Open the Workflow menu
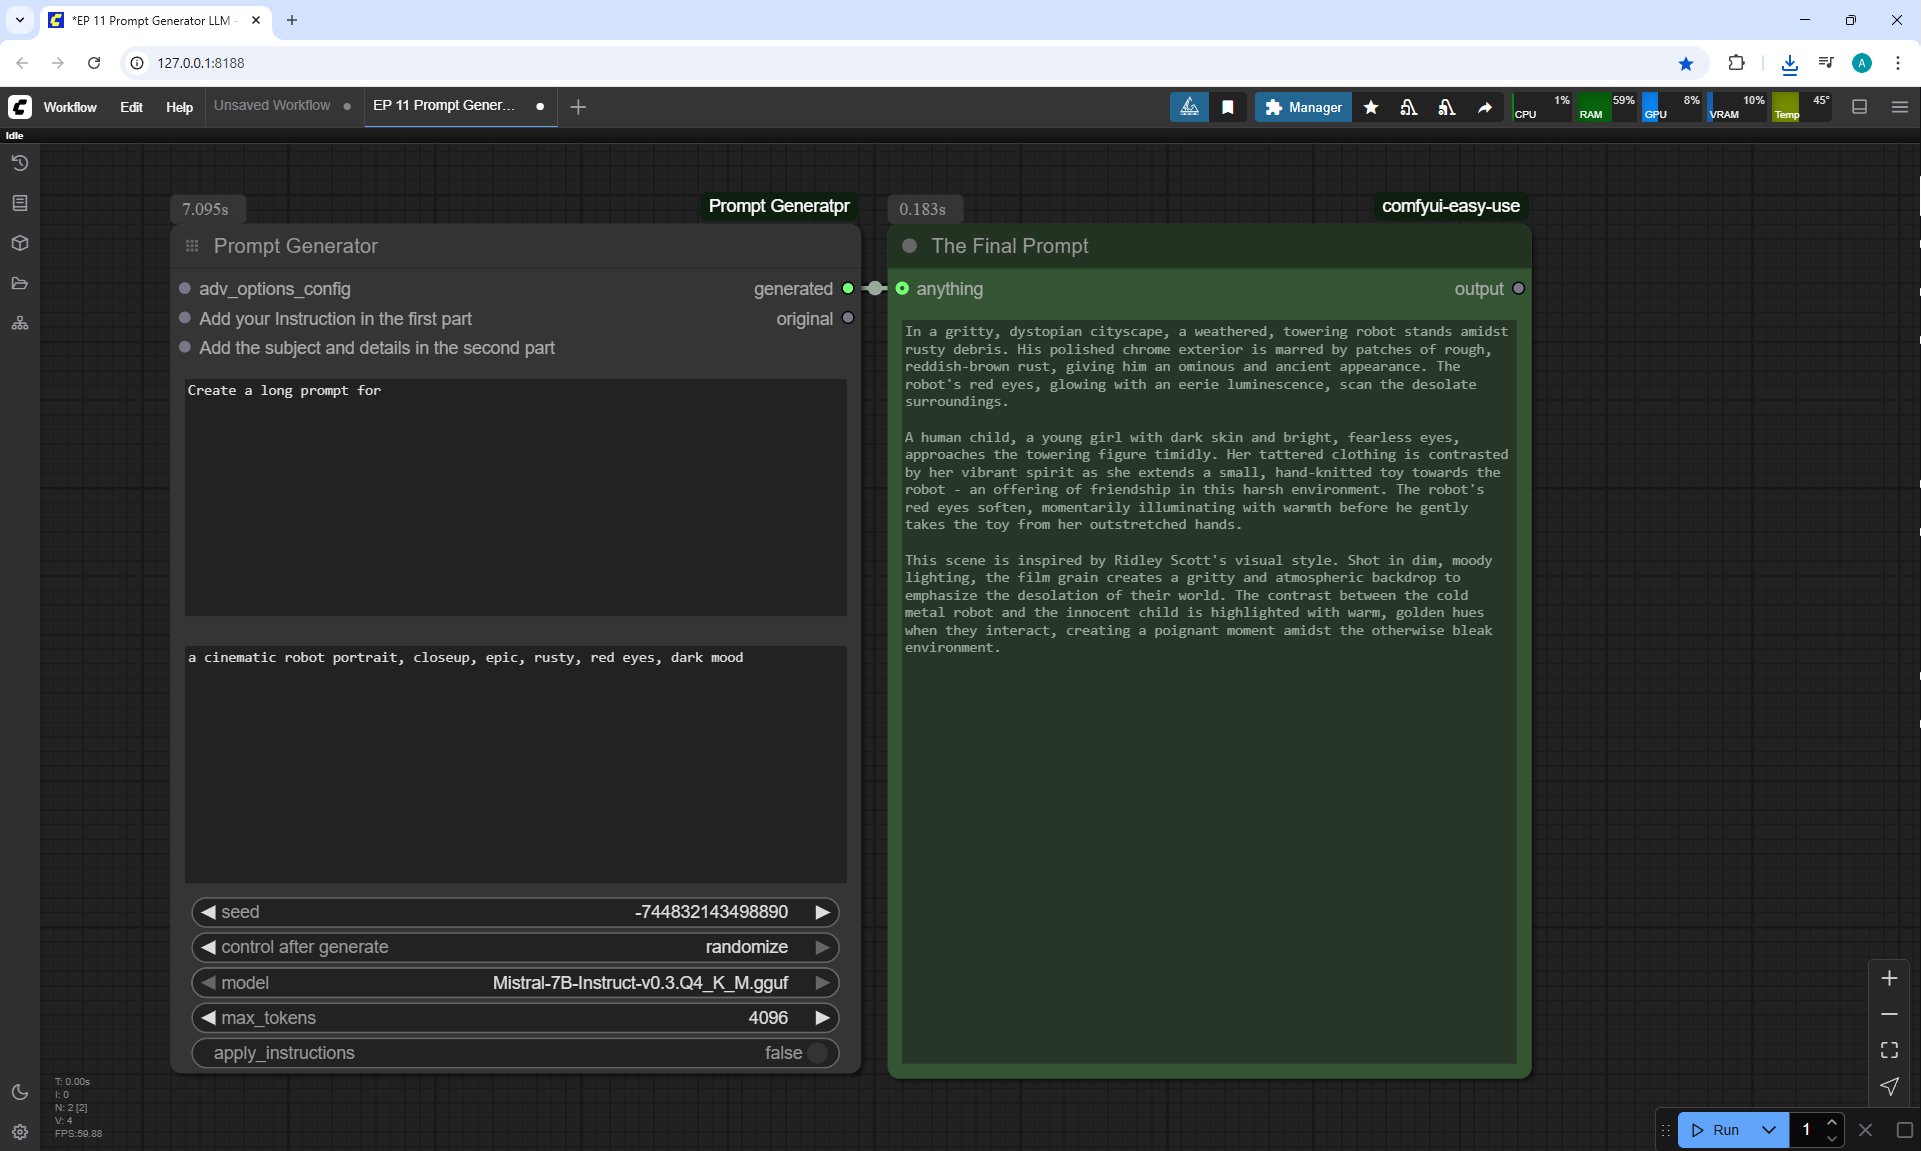 click(70, 107)
